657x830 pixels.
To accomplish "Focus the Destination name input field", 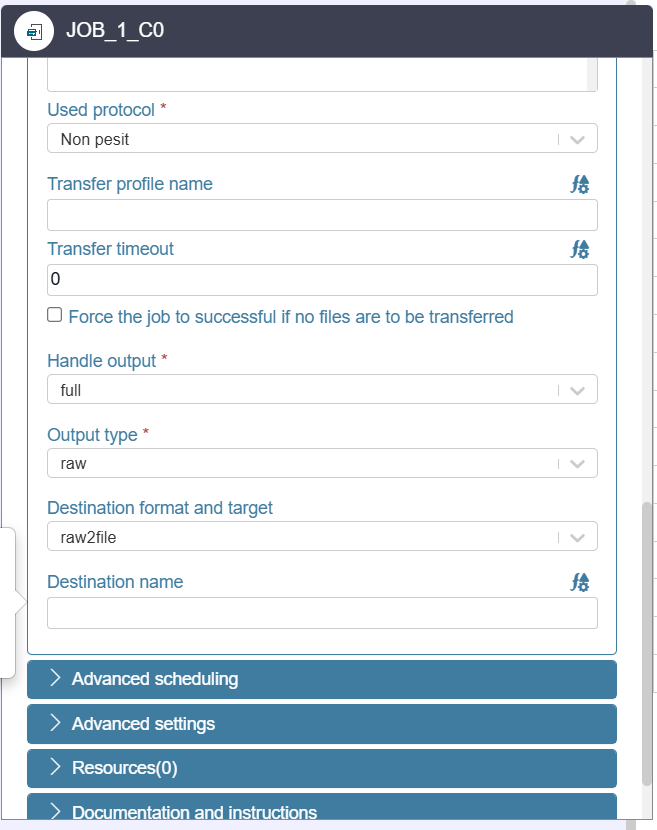I will [322, 613].
